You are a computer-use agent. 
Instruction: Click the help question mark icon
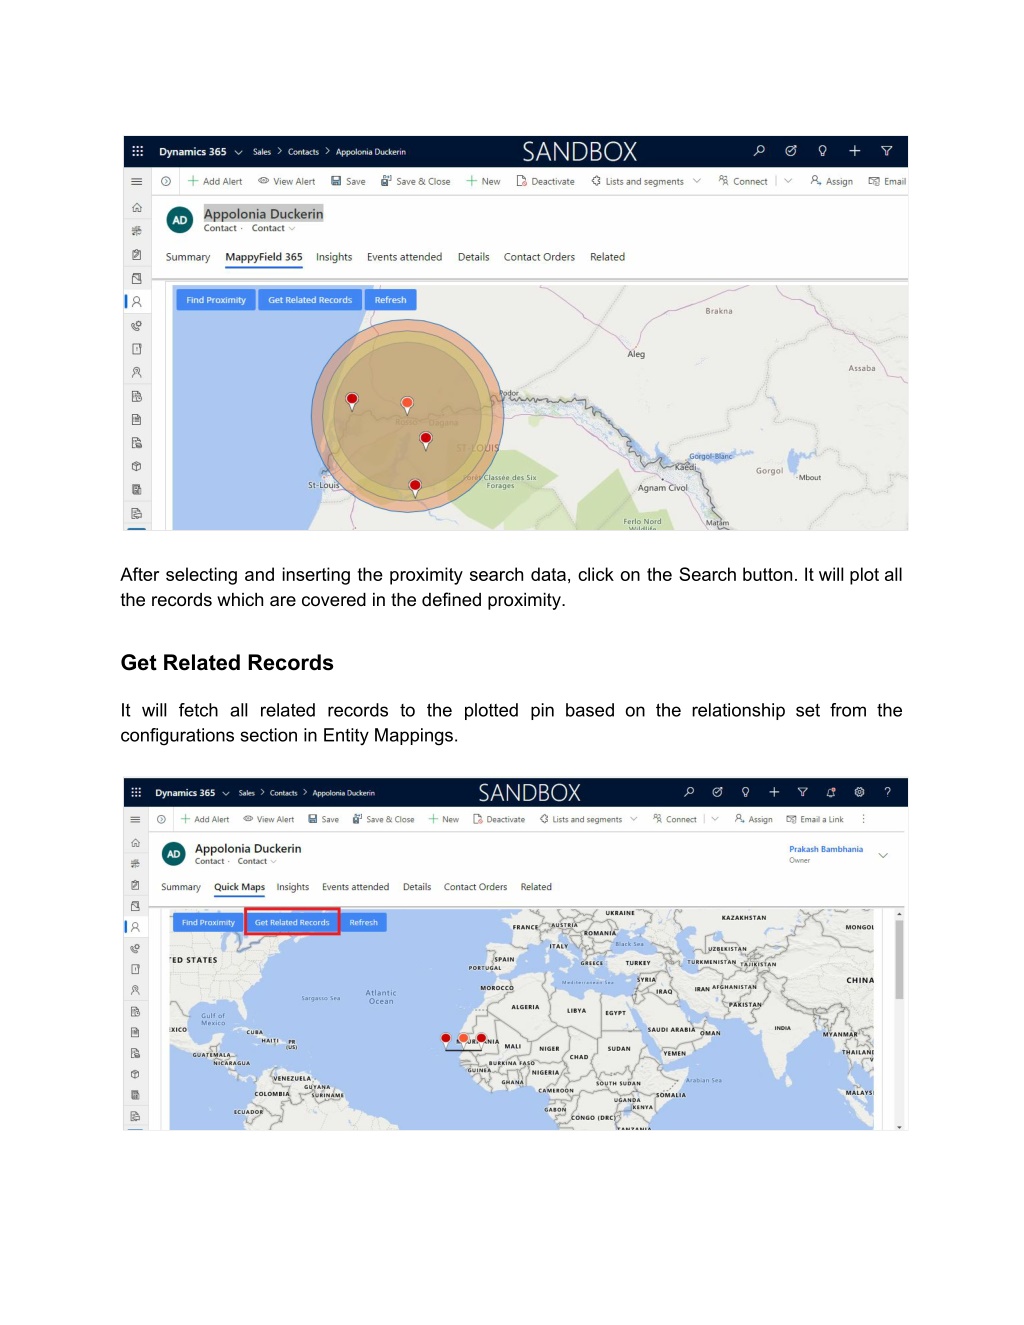(887, 792)
